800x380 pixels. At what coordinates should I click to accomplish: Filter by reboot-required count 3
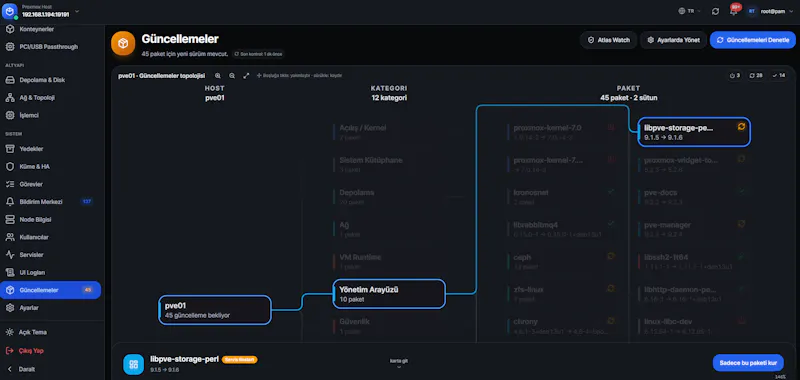point(735,75)
